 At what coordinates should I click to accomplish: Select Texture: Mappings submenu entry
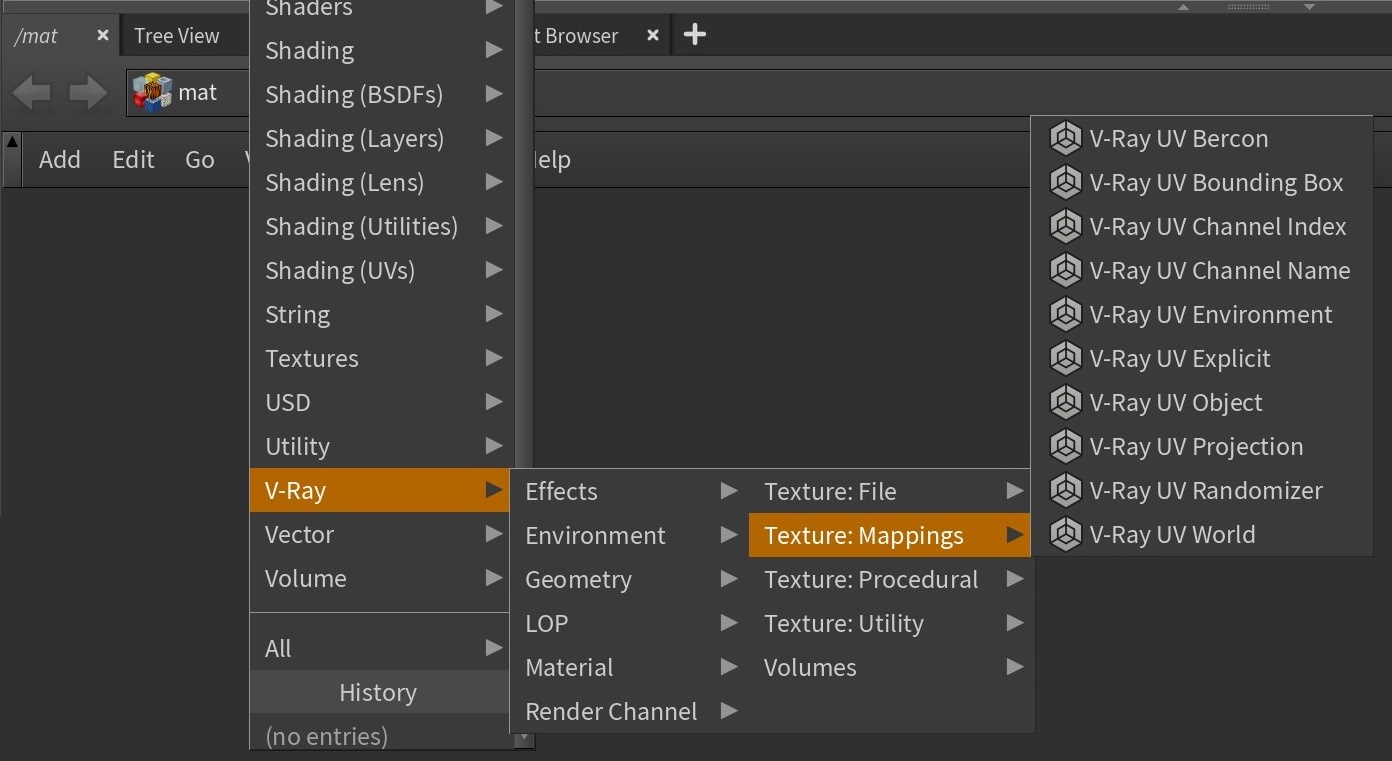coord(890,535)
